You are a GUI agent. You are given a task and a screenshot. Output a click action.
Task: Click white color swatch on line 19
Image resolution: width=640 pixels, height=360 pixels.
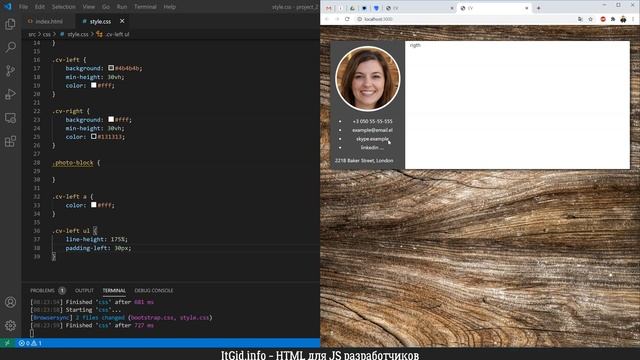coord(93,85)
